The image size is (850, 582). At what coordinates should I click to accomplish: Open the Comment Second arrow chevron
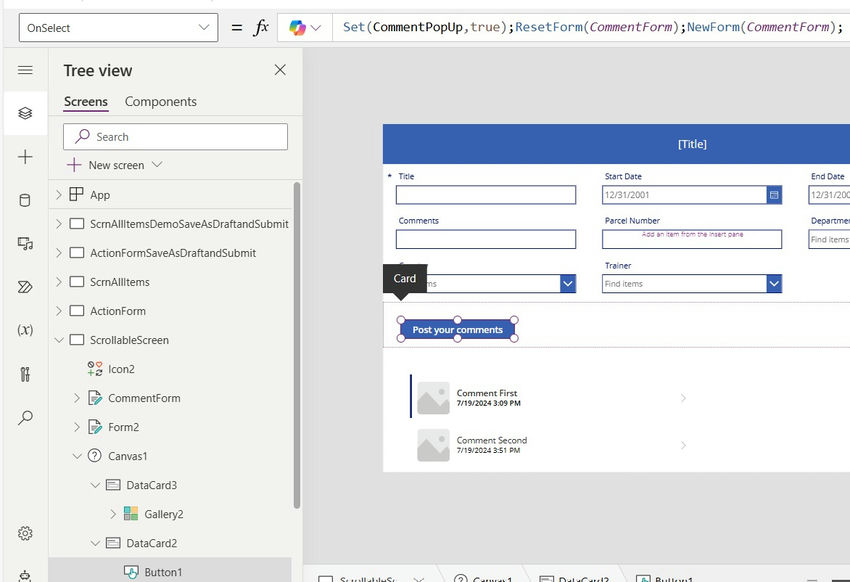tap(683, 445)
